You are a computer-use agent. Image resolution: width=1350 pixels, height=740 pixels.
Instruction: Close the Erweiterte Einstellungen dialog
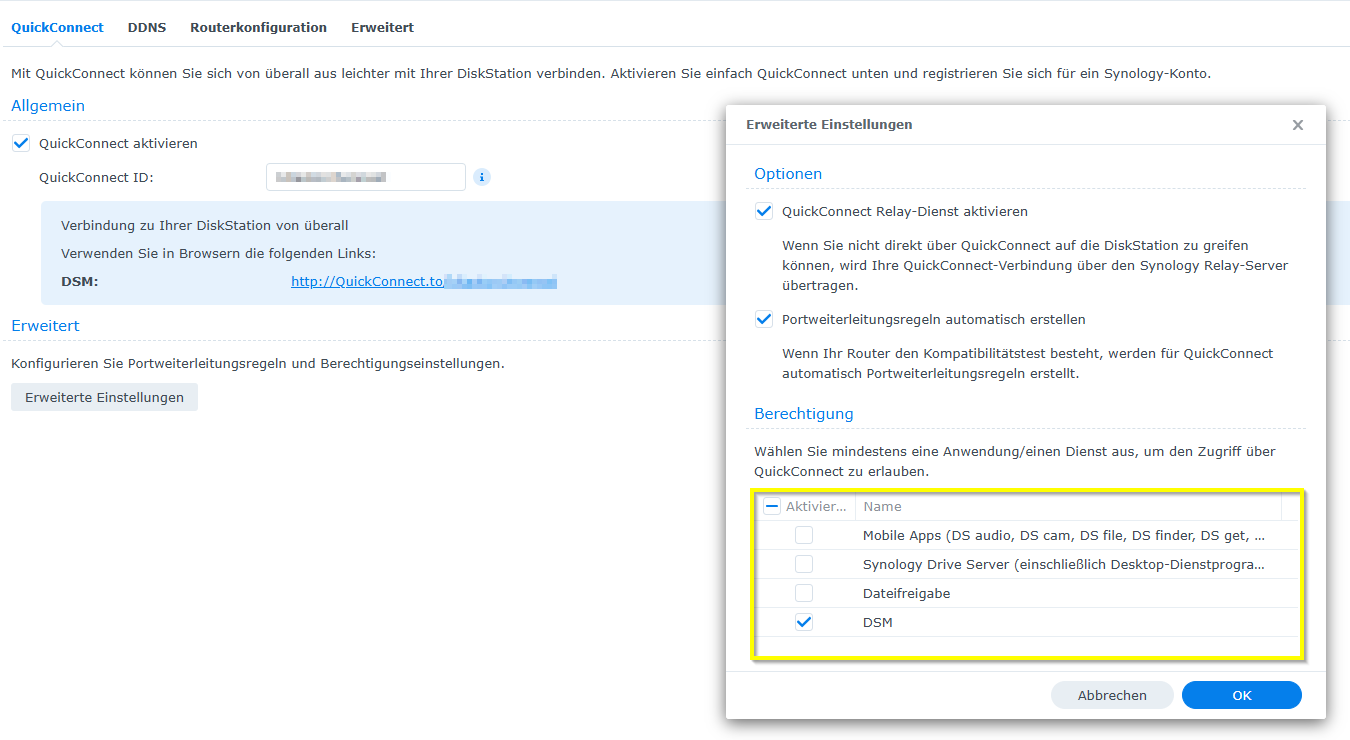[1297, 125]
